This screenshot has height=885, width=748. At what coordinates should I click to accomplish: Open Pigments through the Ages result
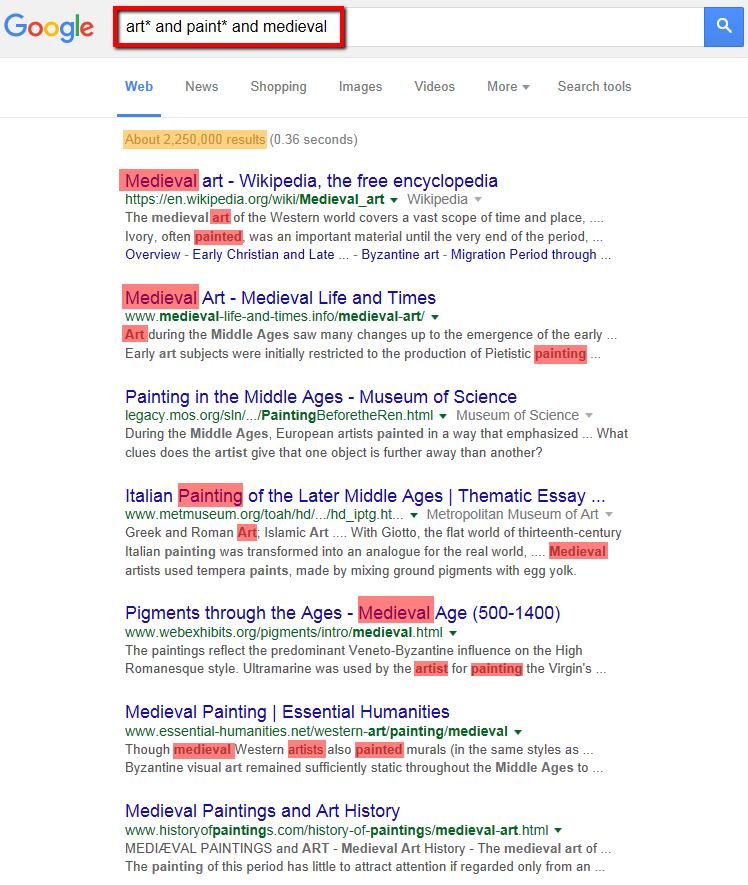pyautogui.click(x=343, y=612)
